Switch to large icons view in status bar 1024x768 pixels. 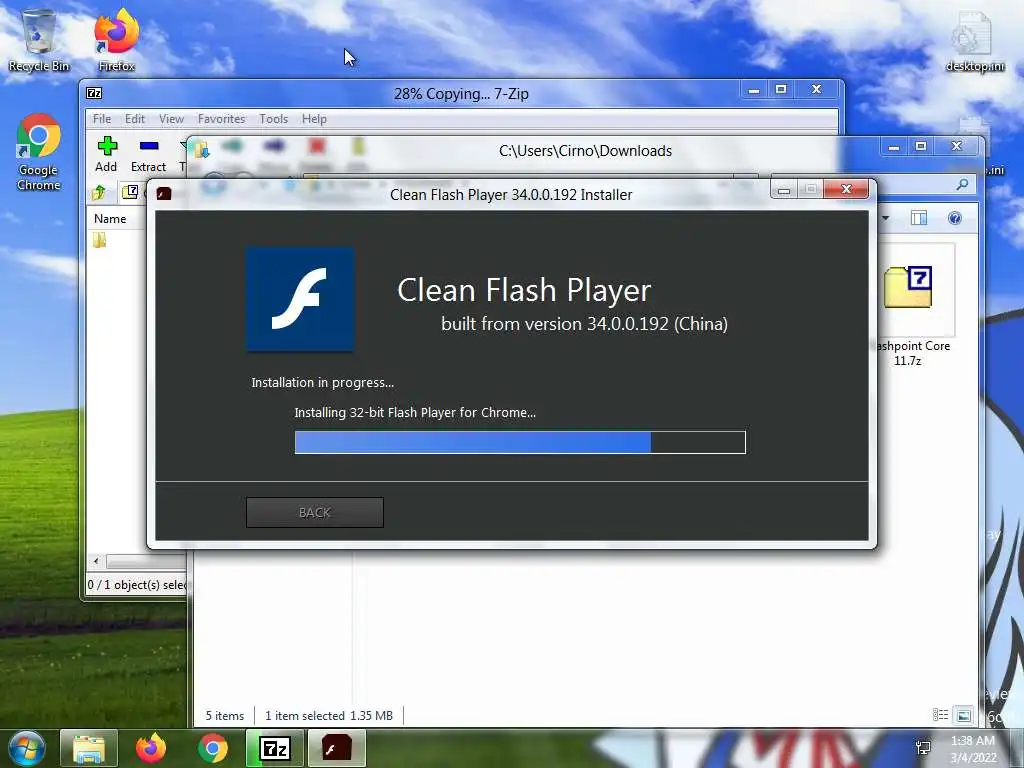coord(964,715)
